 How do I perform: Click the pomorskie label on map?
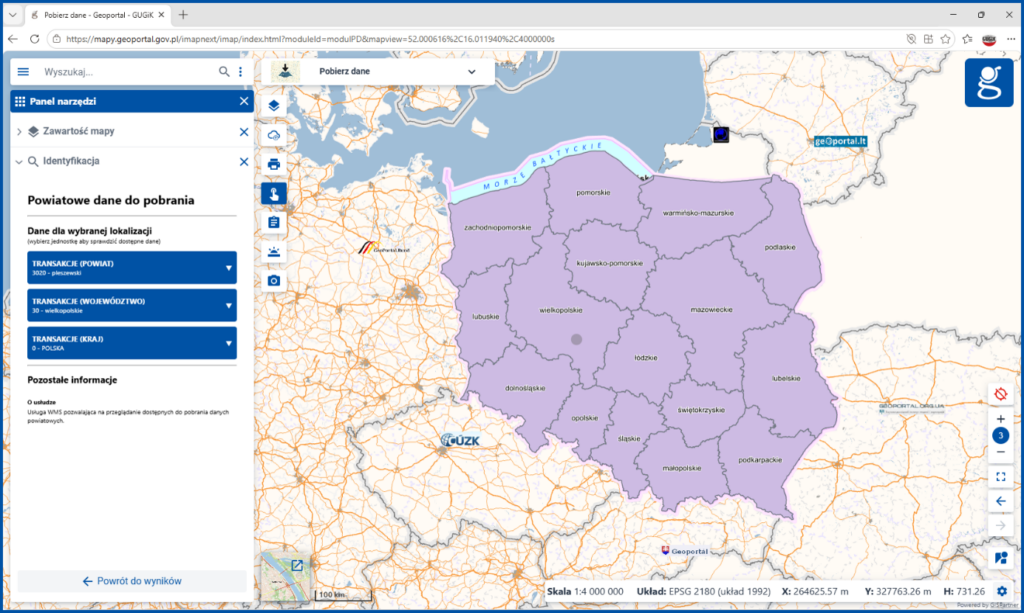(593, 193)
